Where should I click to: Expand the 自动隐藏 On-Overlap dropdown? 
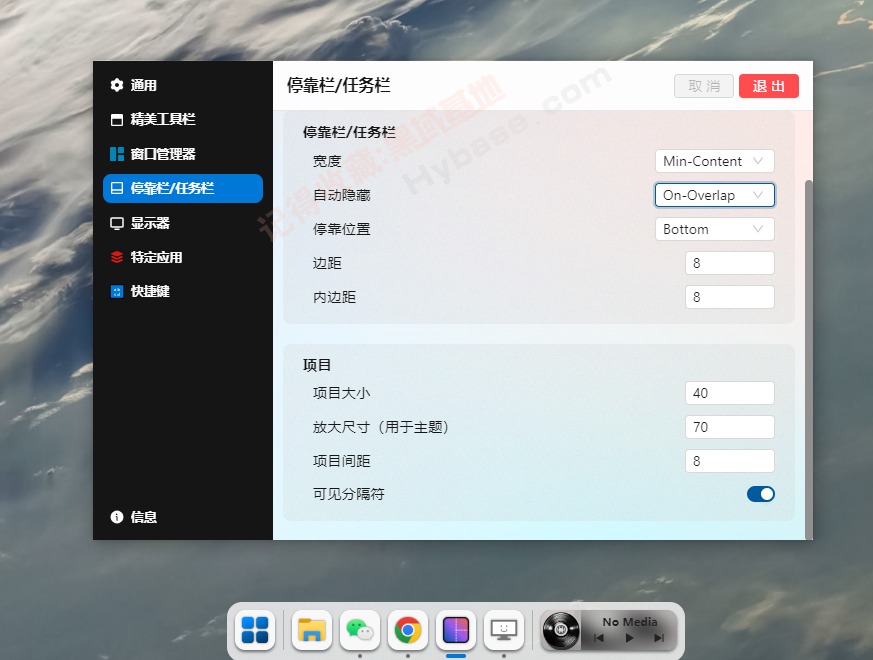714,195
